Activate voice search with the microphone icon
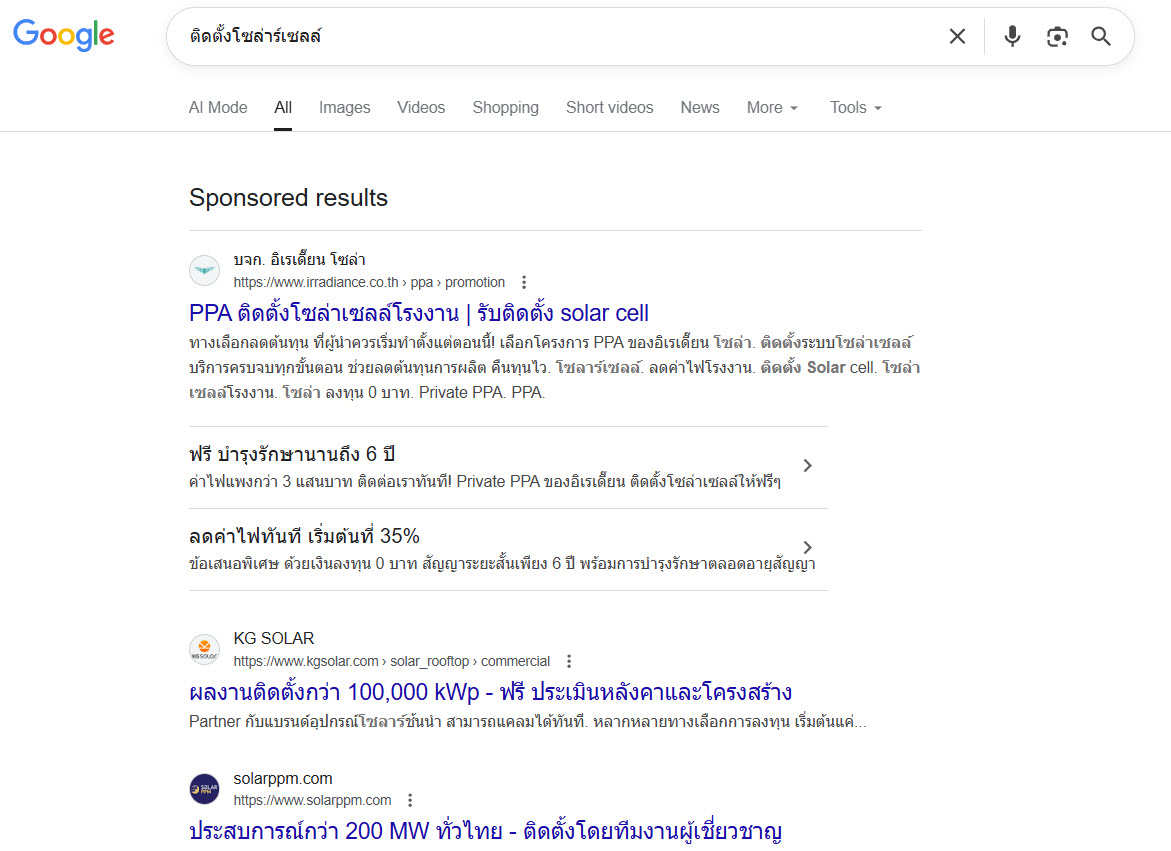This screenshot has width=1171, height=851. pos(1012,36)
